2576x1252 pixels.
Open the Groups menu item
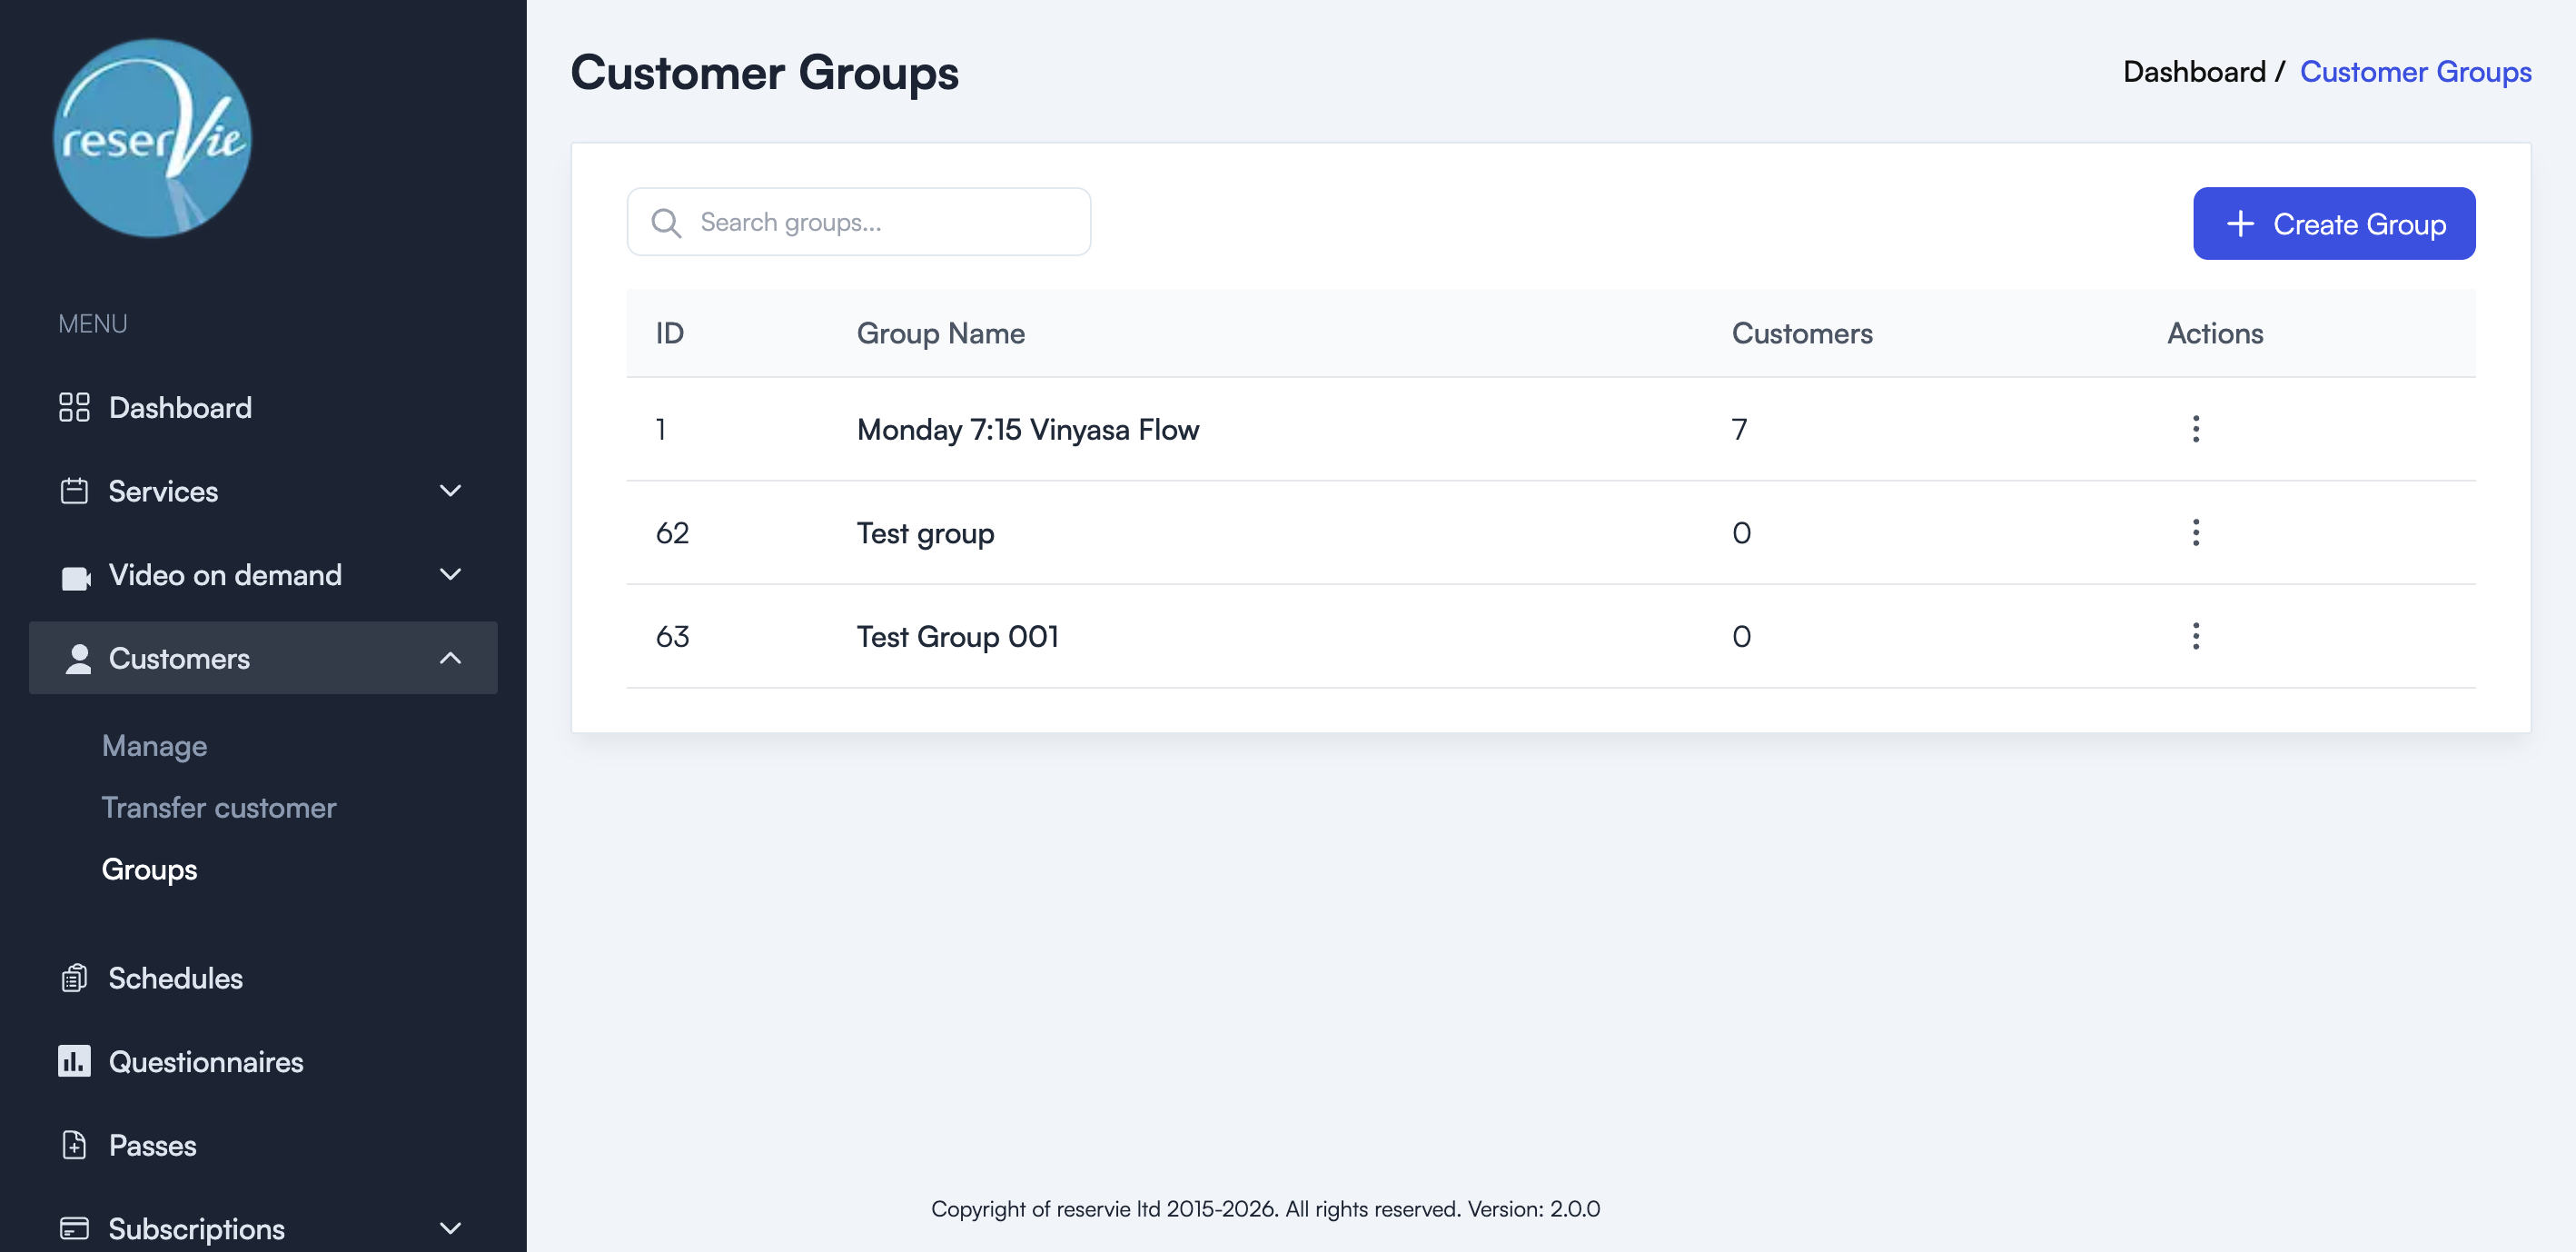pos(148,870)
